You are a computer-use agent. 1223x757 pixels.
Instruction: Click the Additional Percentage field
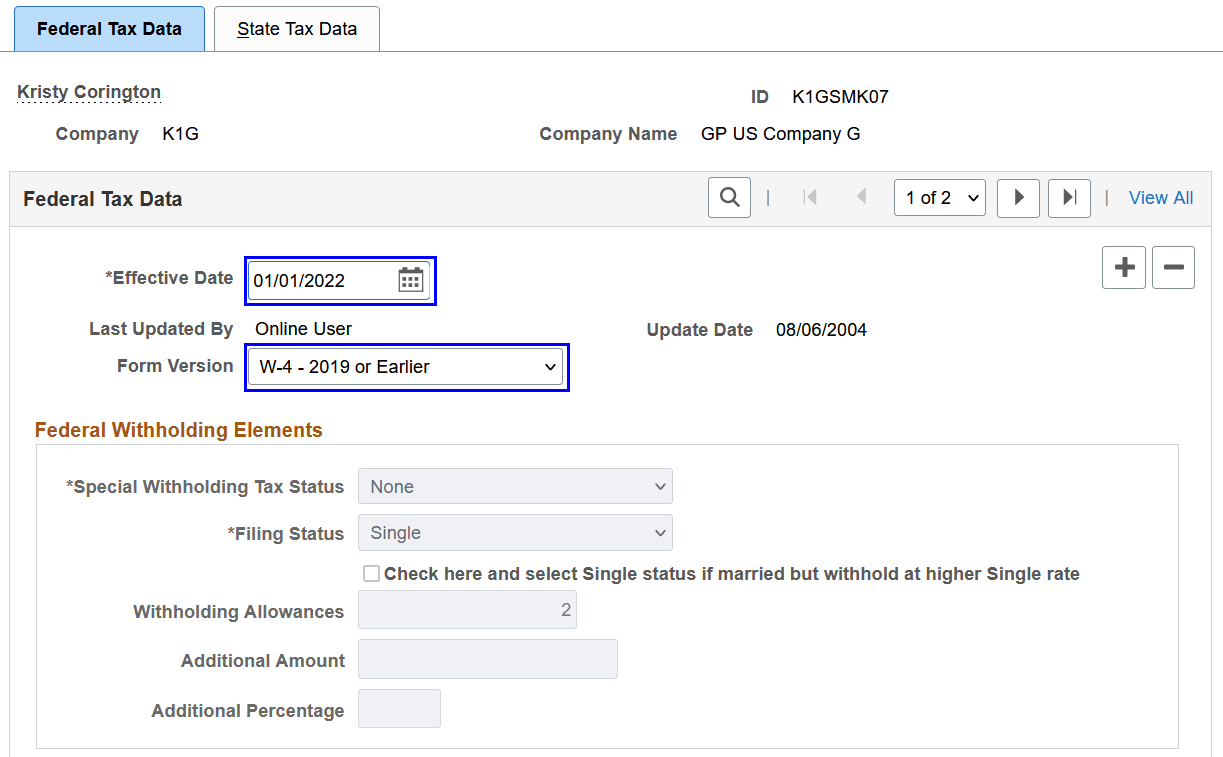[x=399, y=708]
